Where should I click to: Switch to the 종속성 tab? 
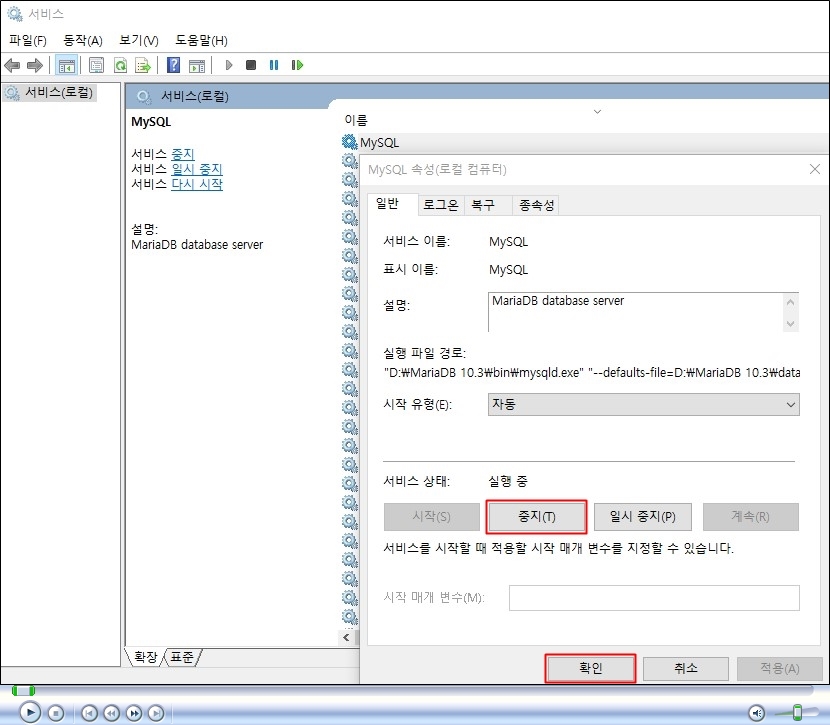click(536, 205)
